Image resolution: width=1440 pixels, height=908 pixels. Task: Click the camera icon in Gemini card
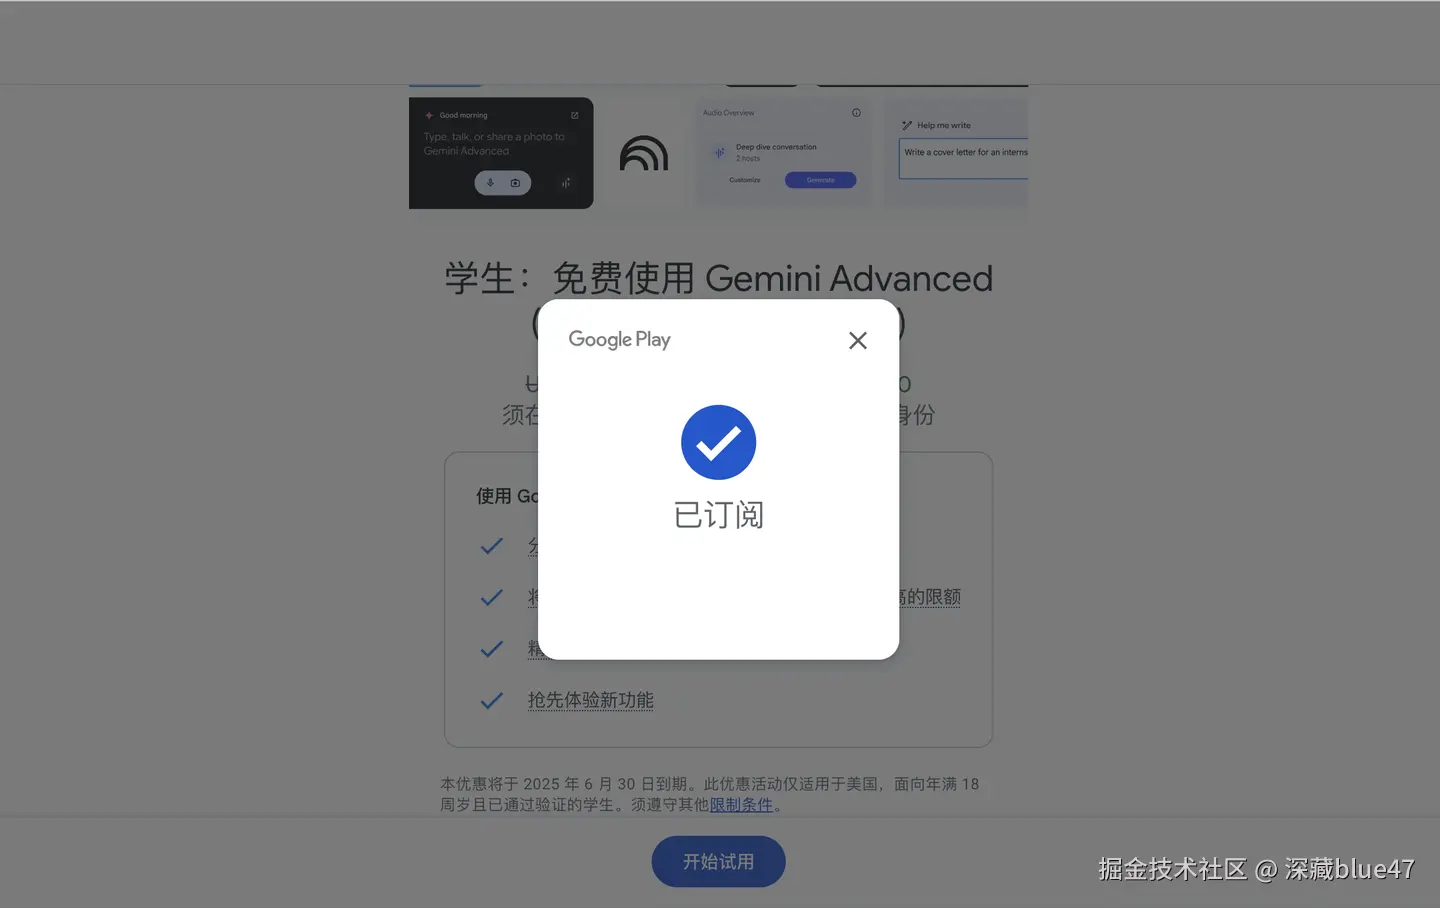tap(515, 183)
